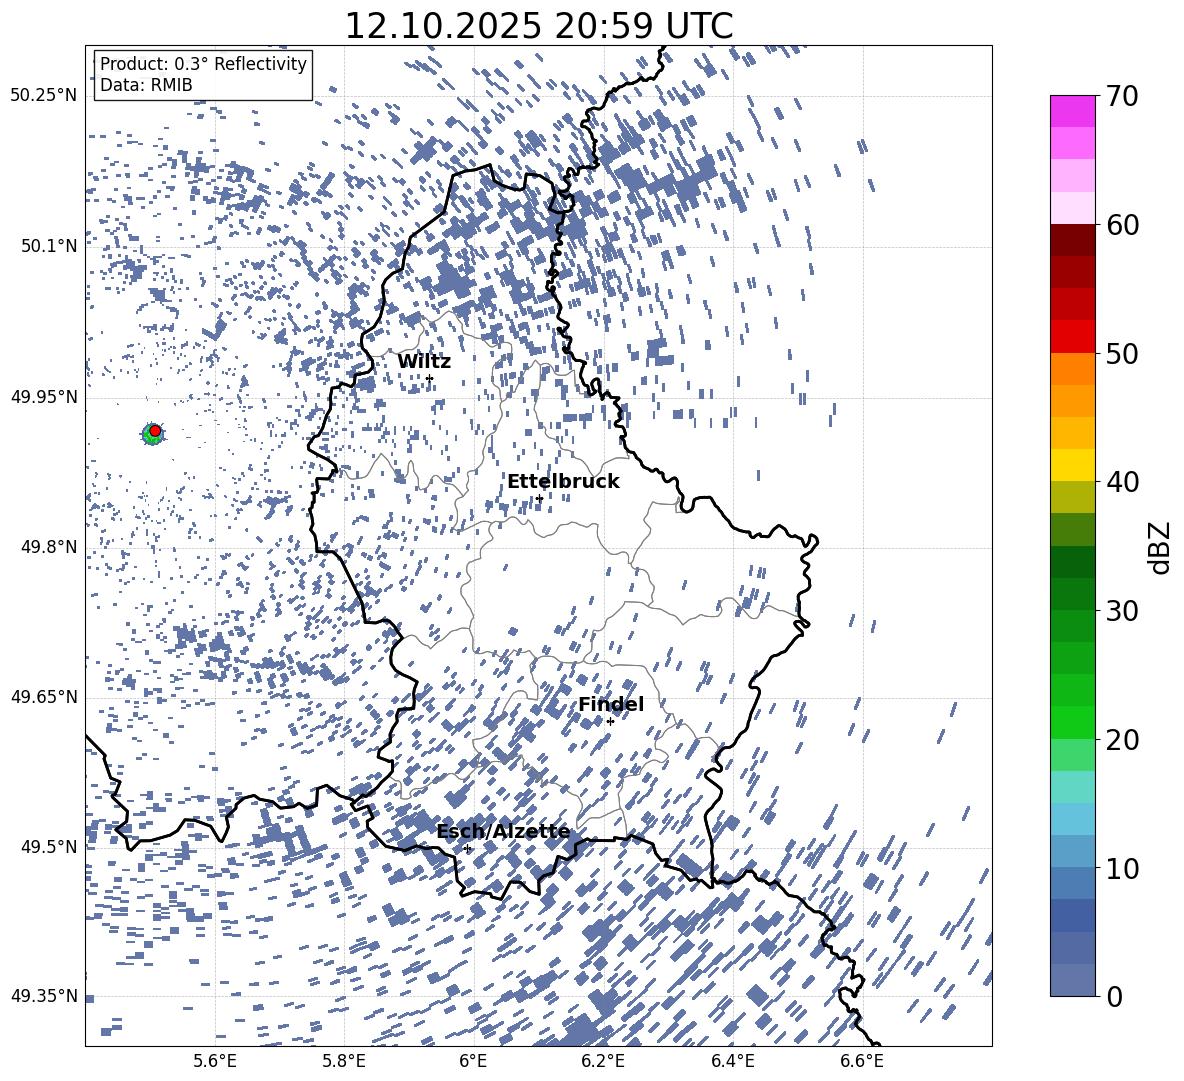Click the 49.5°N latitude label

tap(49, 846)
